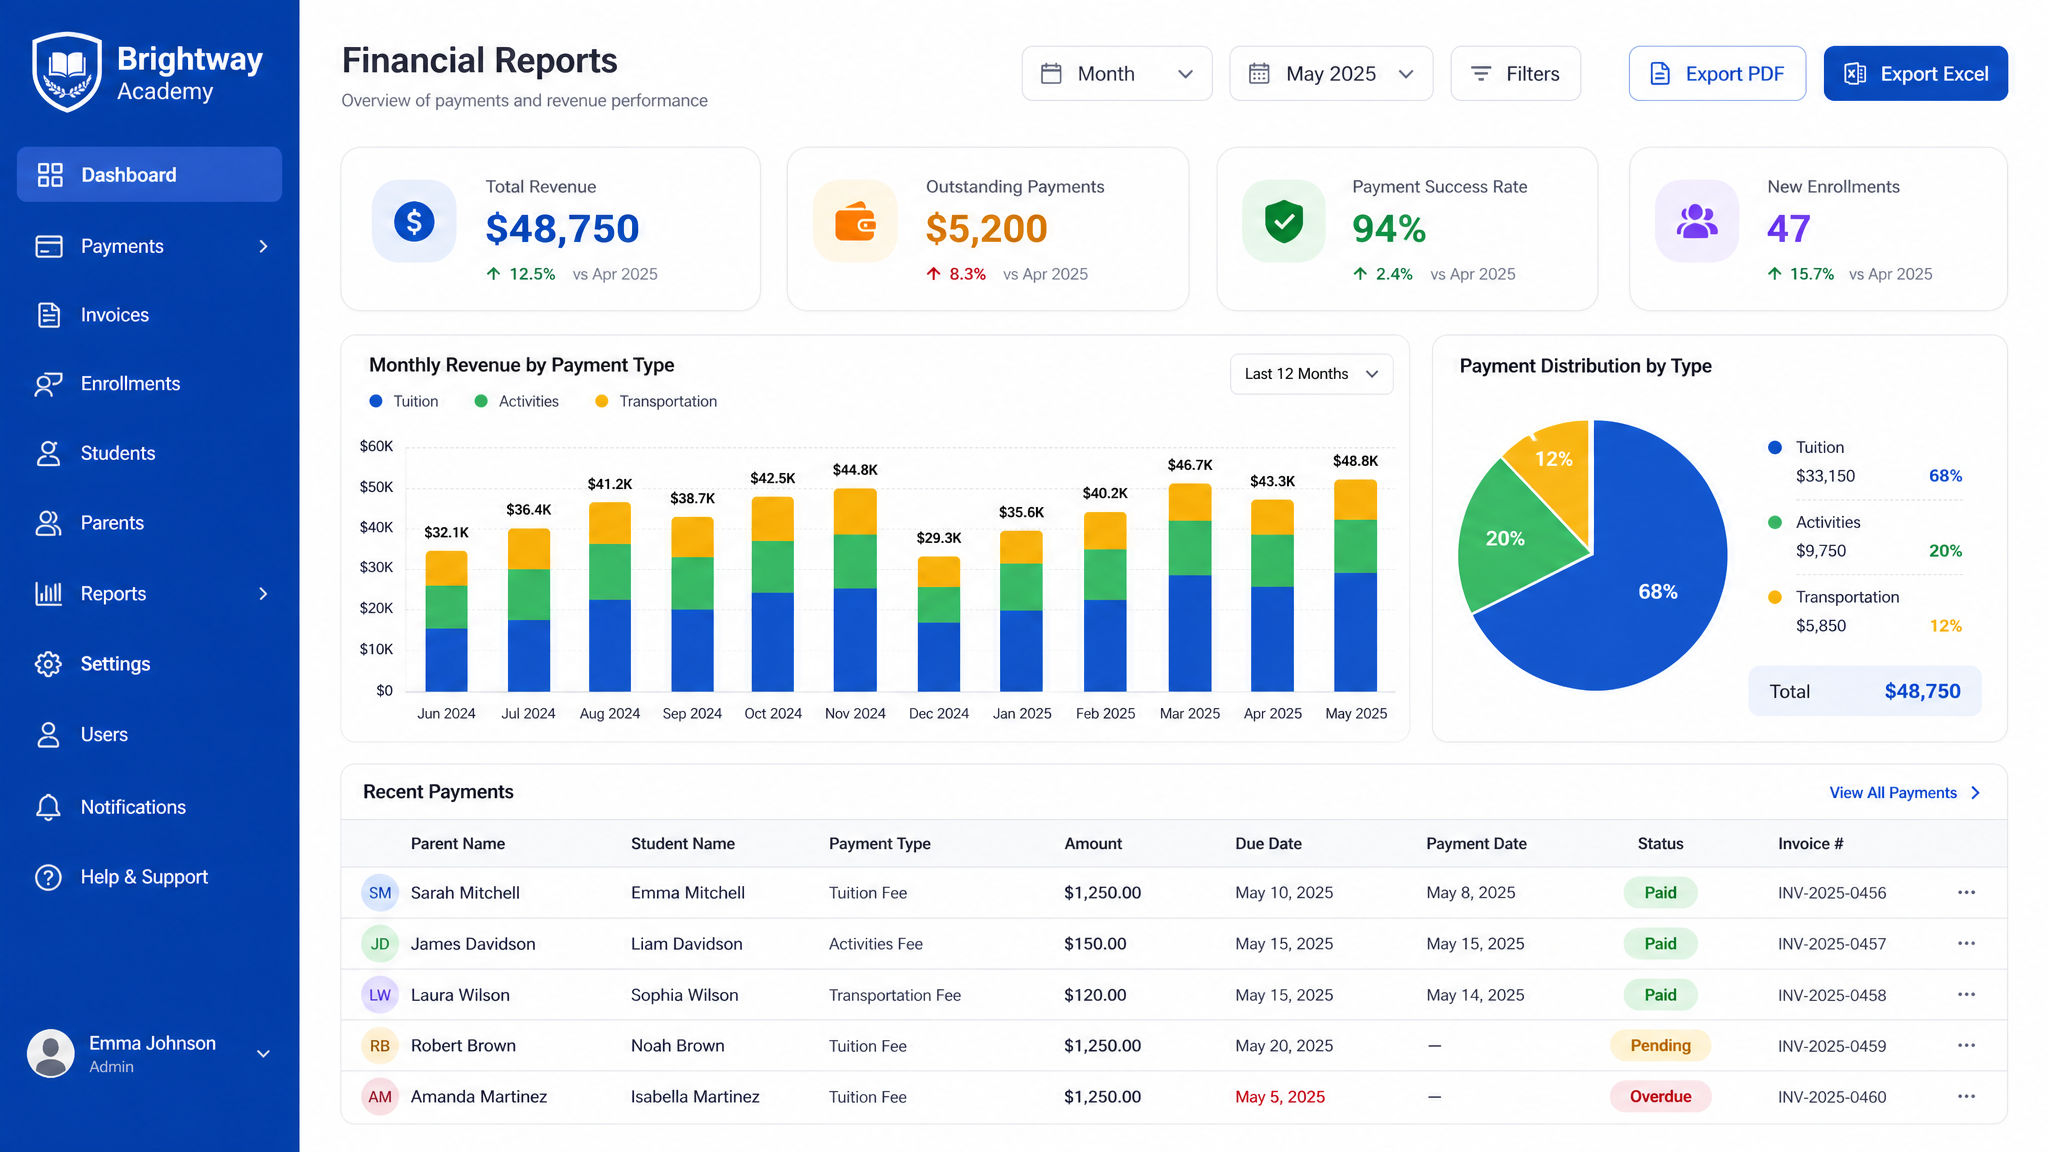Toggle Transportation series in chart legend
Image resolution: width=2048 pixels, height=1152 pixels.
(656, 401)
